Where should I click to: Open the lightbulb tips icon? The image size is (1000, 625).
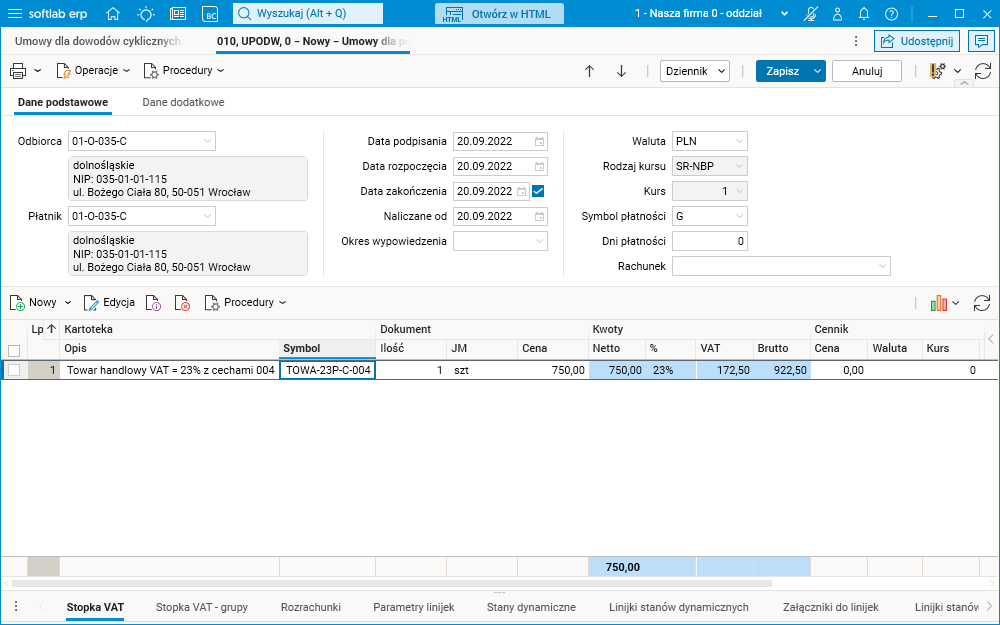(x=145, y=13)
